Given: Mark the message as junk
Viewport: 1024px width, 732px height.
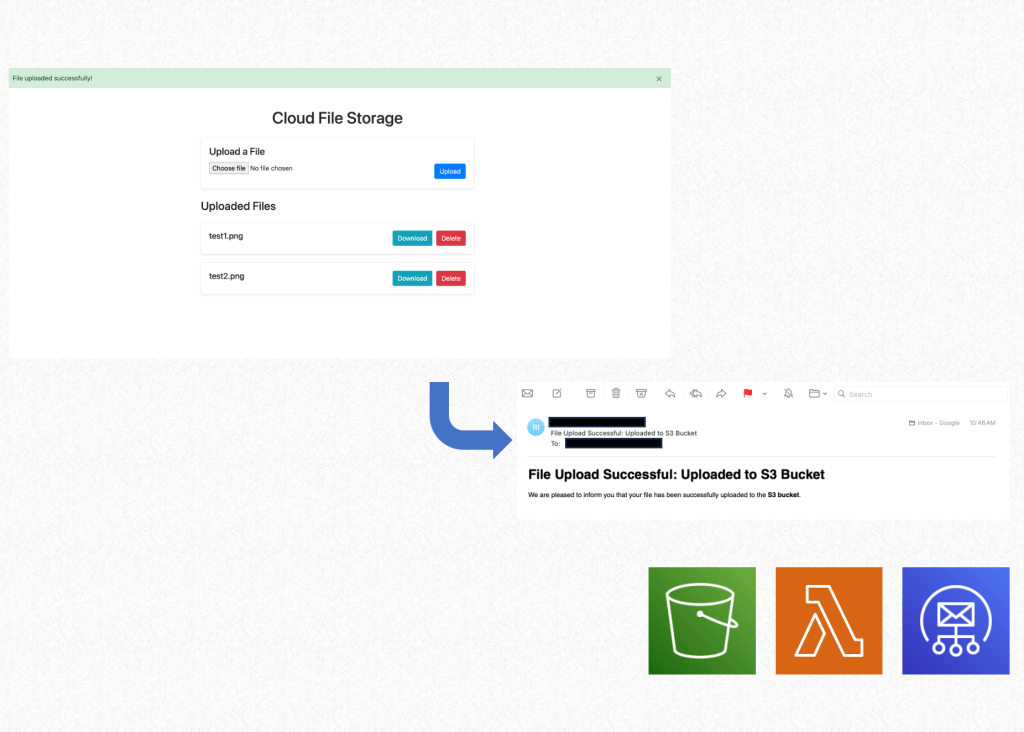Looking at the screenshot, I should pos(642,393).
